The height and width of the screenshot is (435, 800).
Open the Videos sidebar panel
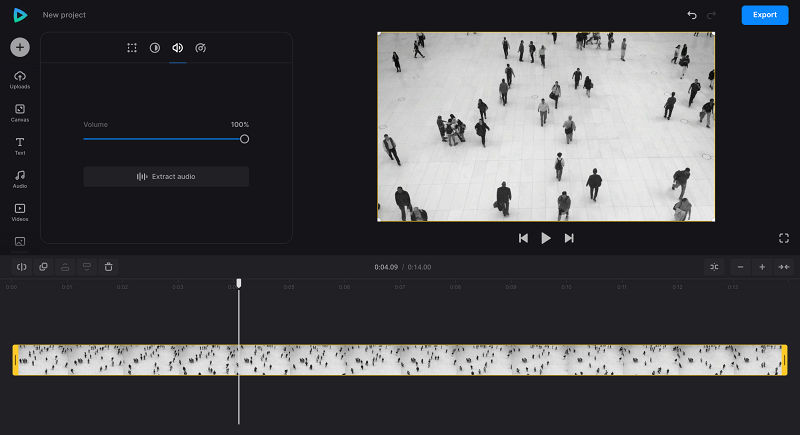[x=20, y=212]
